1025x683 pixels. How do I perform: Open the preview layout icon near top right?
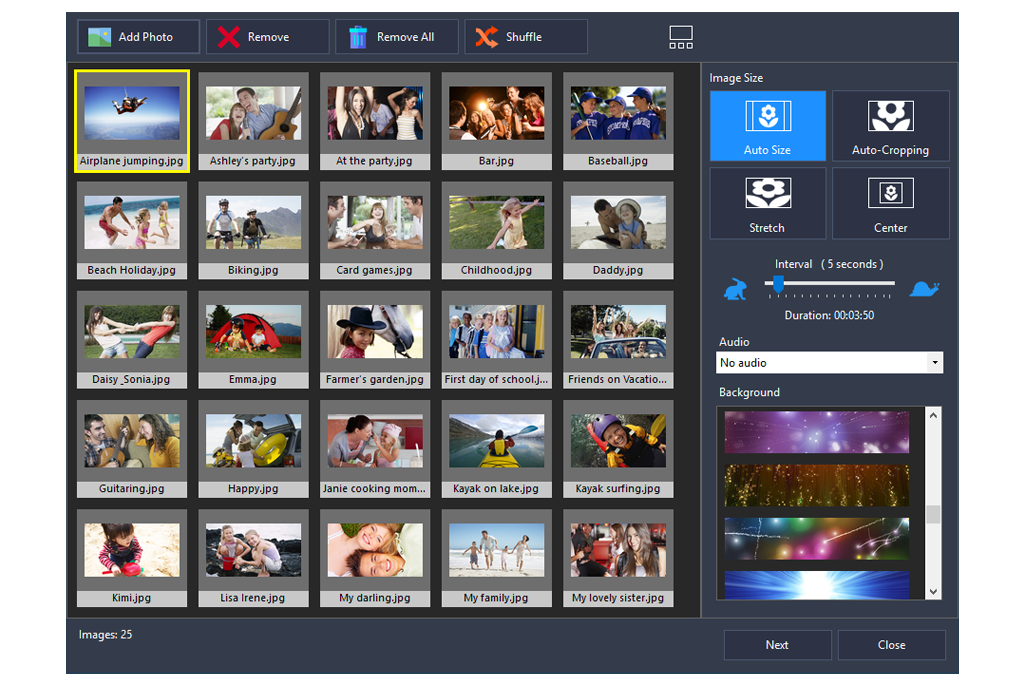[681, 36]
